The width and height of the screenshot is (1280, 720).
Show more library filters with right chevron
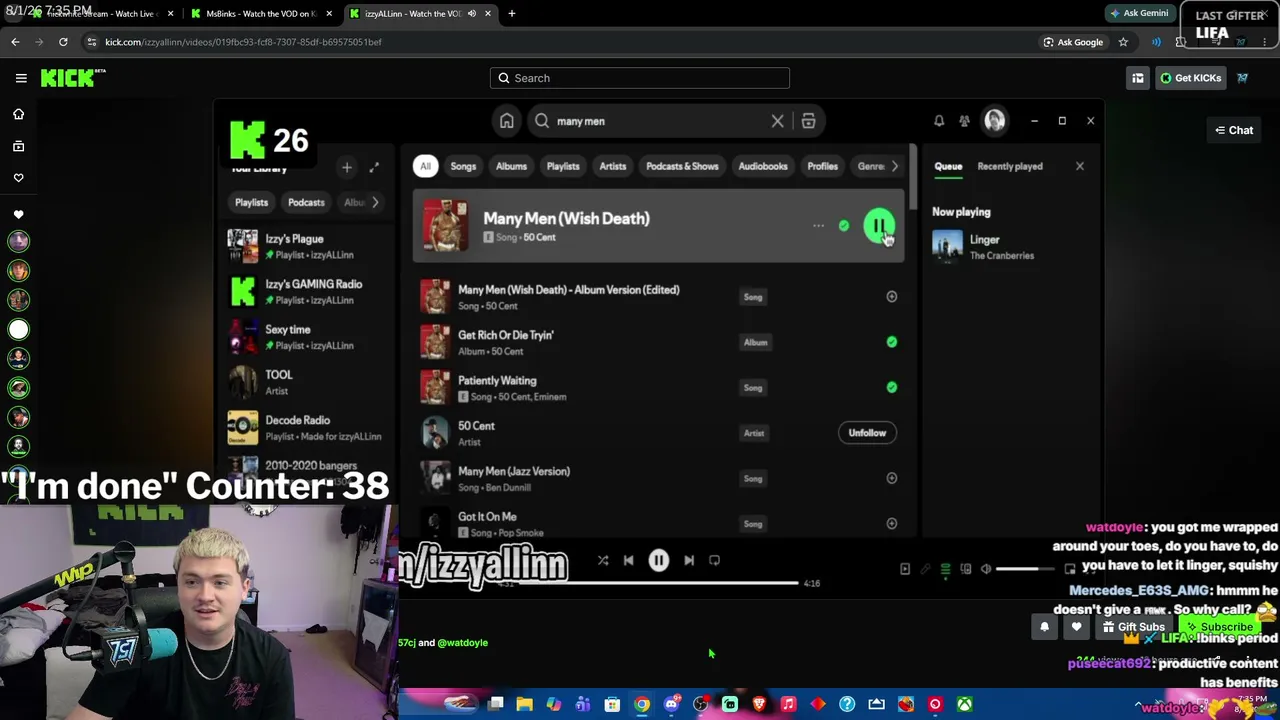(375, 202)
